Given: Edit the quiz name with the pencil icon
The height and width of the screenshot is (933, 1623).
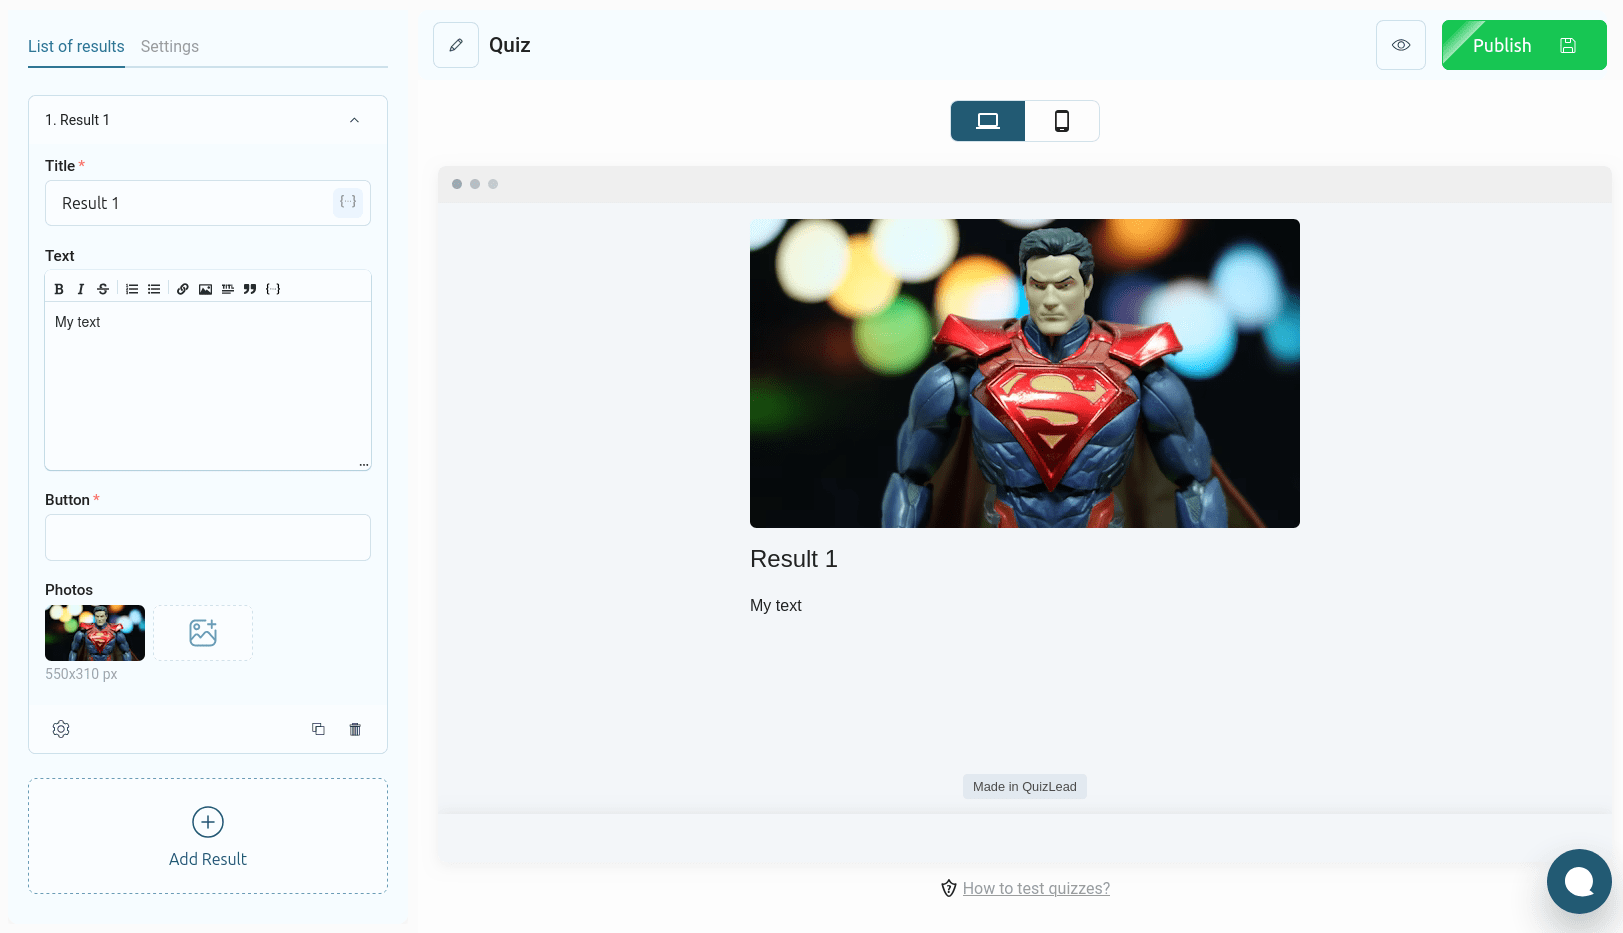Looking at the screenshot, I should click(x=456, y=45).
